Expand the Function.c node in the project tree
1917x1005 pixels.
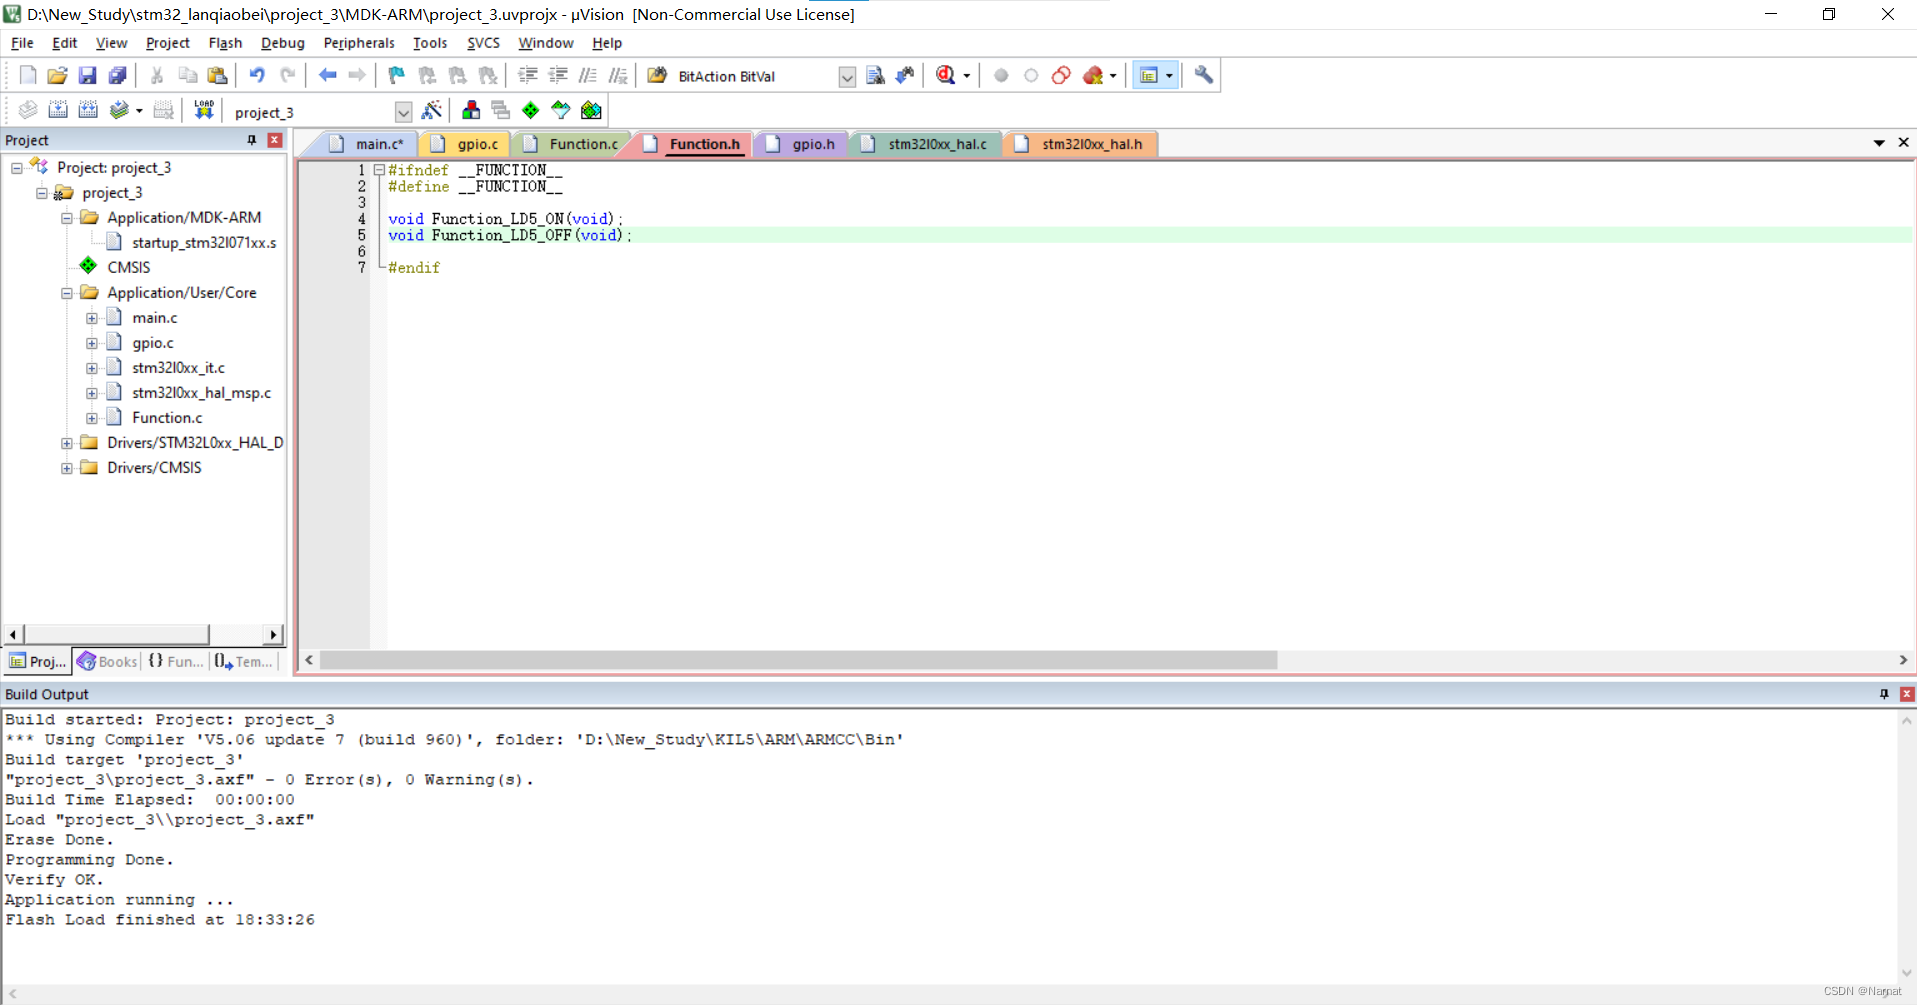click(x=92, y=418)
